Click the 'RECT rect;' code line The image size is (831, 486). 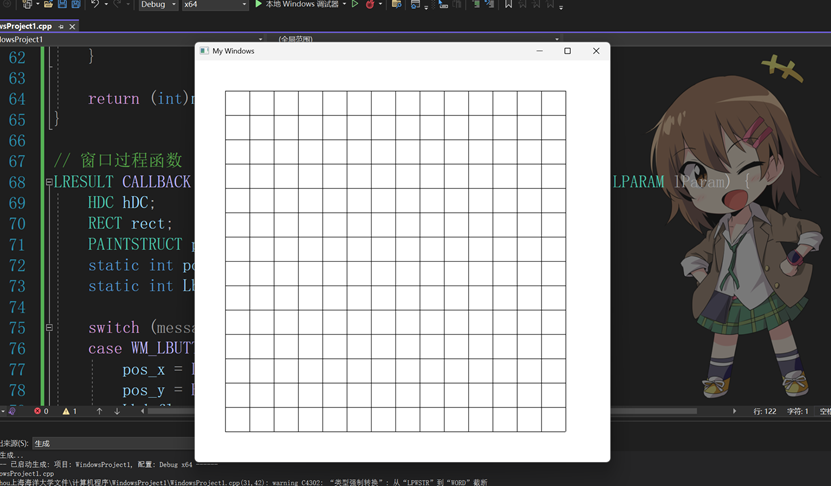[x=130, y=224]
